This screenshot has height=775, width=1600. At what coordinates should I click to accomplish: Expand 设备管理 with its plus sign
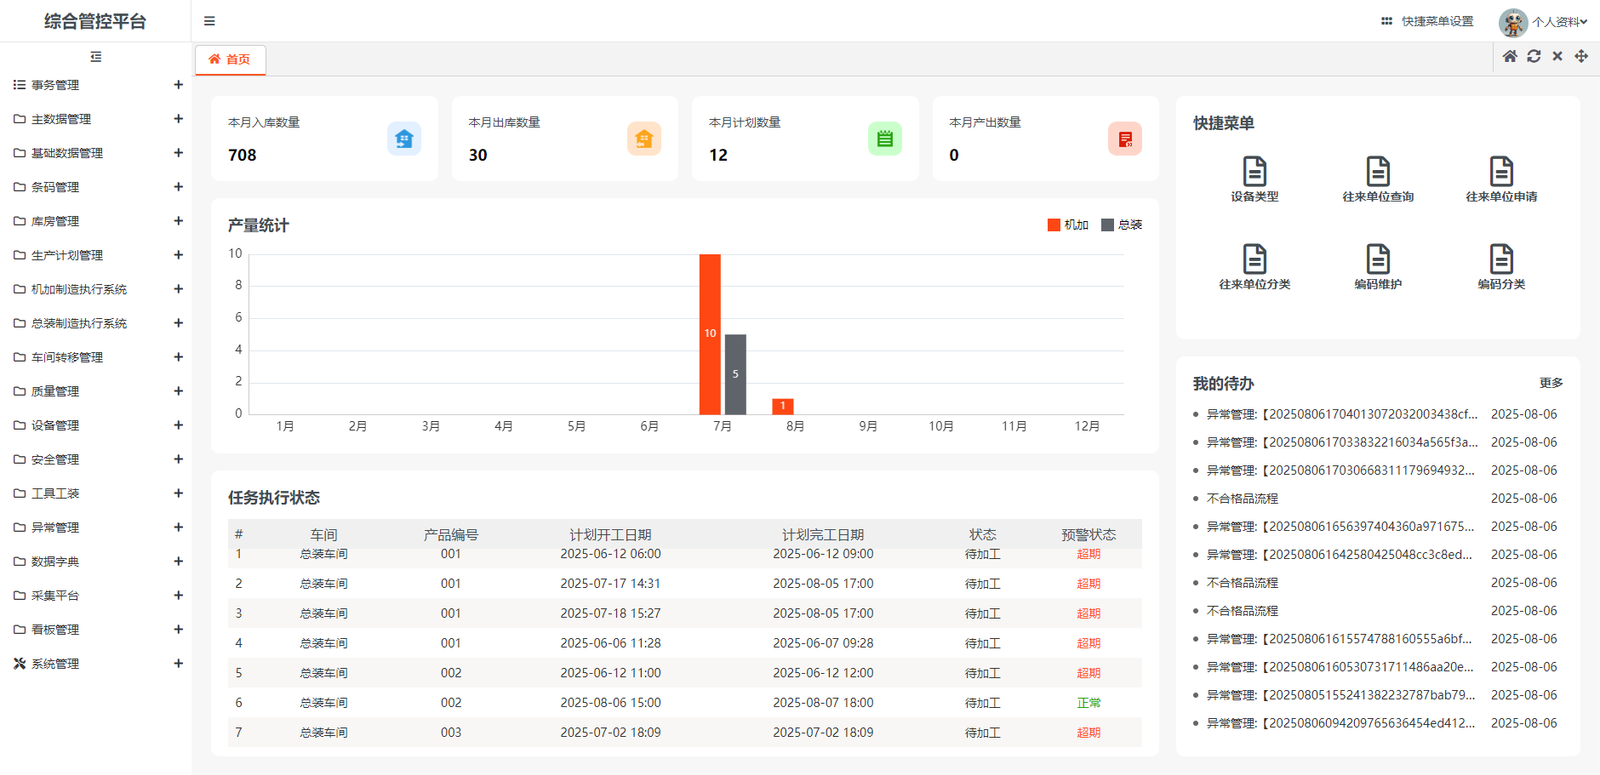[178, 425]
